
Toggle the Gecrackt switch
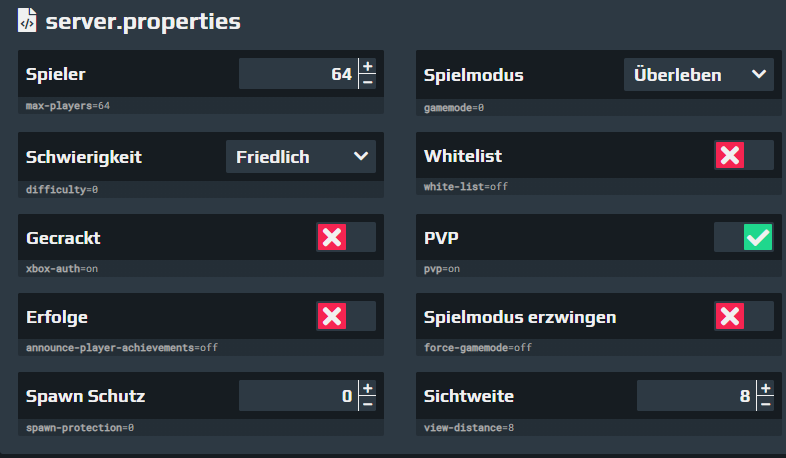(x=346, y=237)
